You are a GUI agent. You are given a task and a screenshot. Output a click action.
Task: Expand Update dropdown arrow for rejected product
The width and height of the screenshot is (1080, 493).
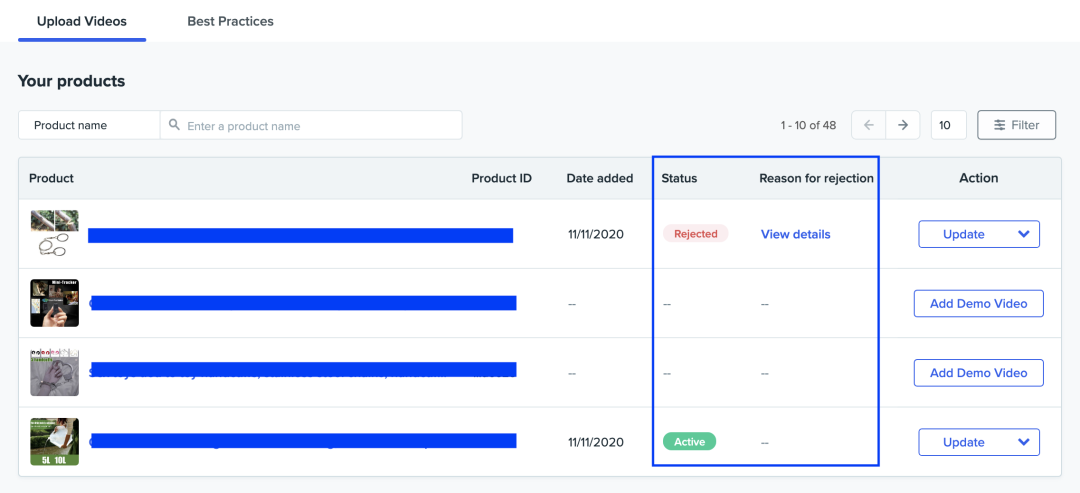[1023, 234]
